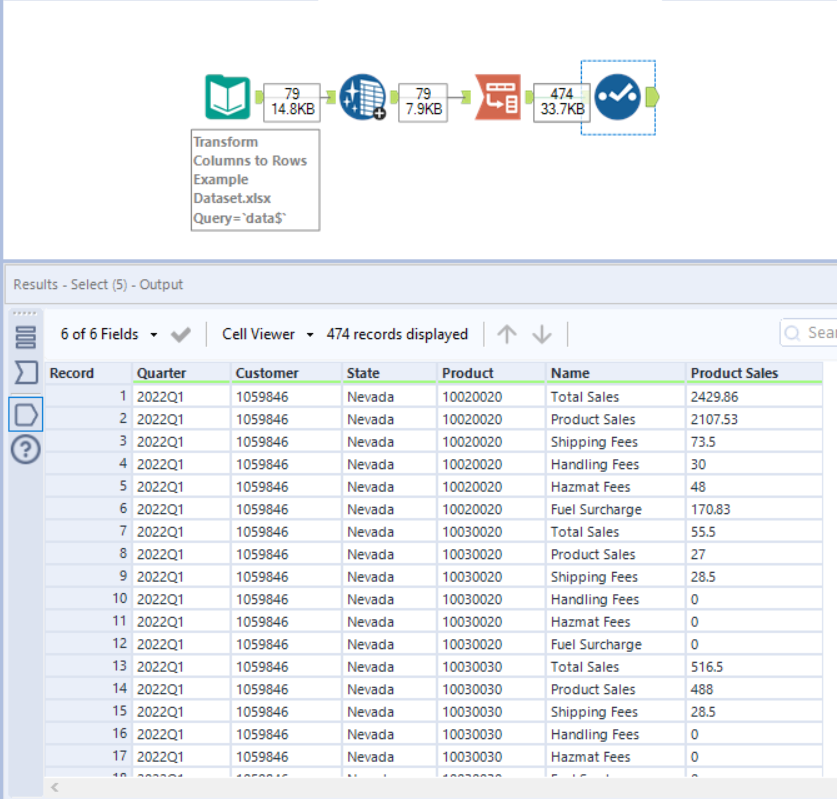Open the help question mark icon
Screen dimensions: 837x799
26,450
